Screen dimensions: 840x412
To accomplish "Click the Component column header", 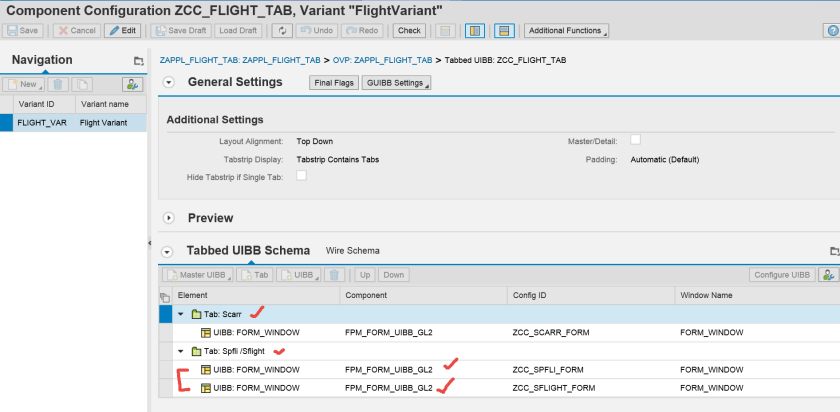I will 423,295.
